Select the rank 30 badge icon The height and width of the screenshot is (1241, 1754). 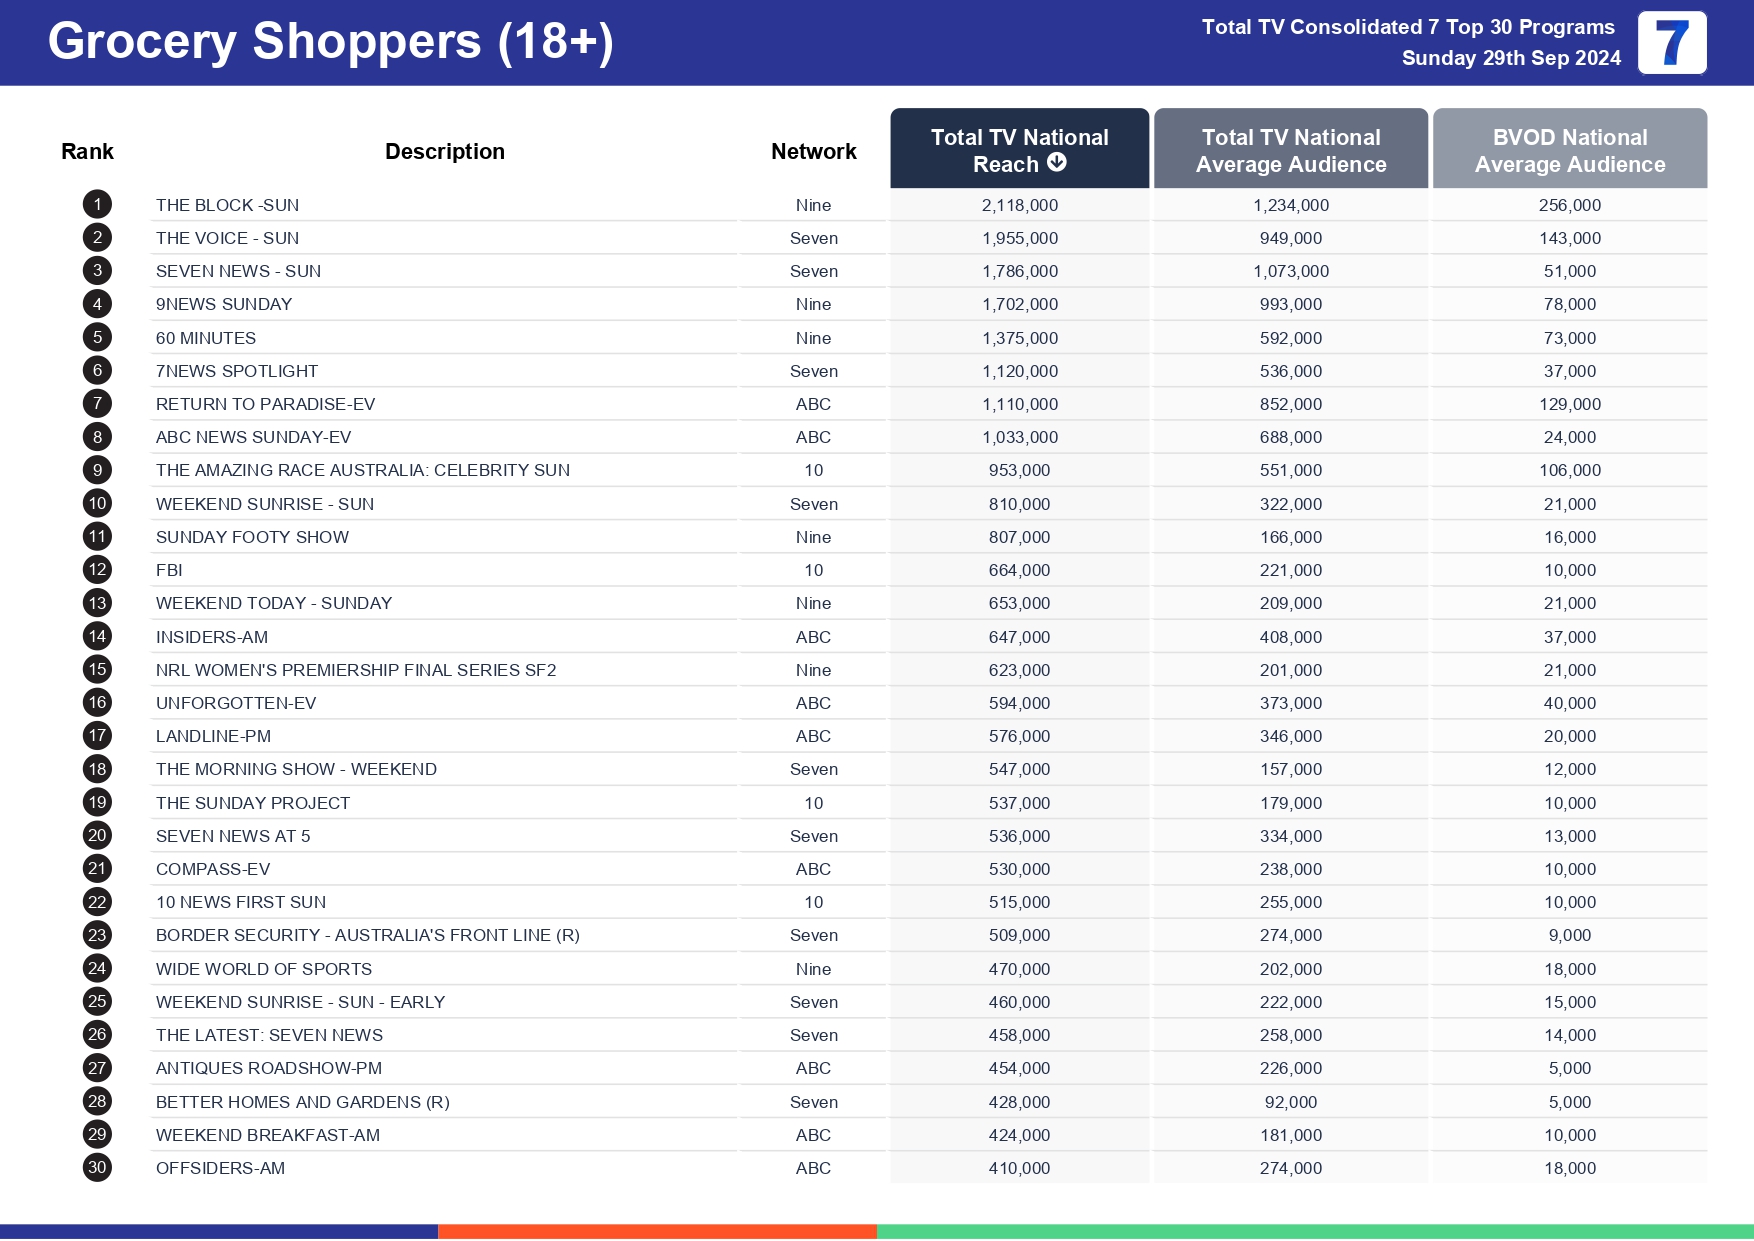click(x=96, y=1167)
